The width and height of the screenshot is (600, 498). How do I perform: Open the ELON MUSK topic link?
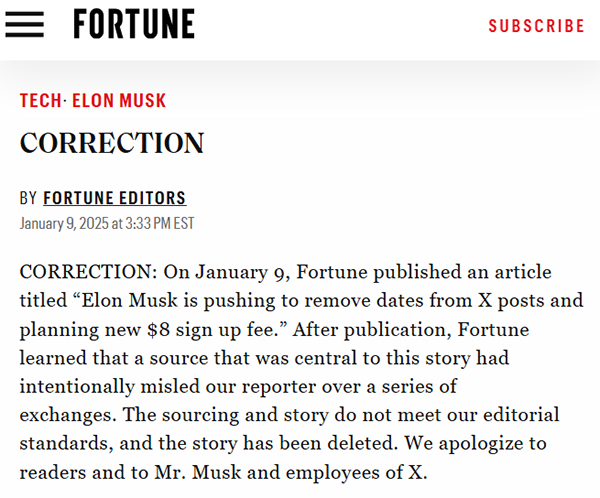pos(119,101)
